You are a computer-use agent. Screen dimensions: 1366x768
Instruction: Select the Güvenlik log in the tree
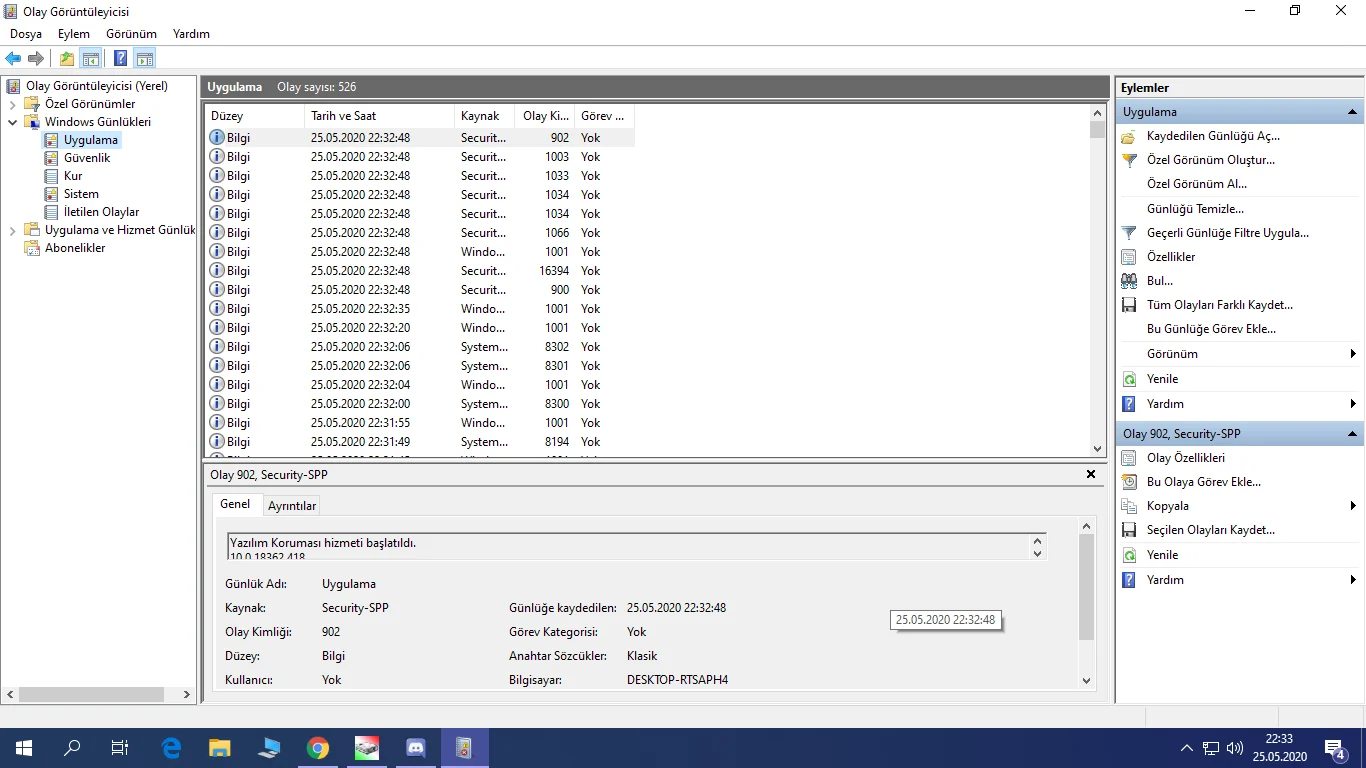click(87, 158)
